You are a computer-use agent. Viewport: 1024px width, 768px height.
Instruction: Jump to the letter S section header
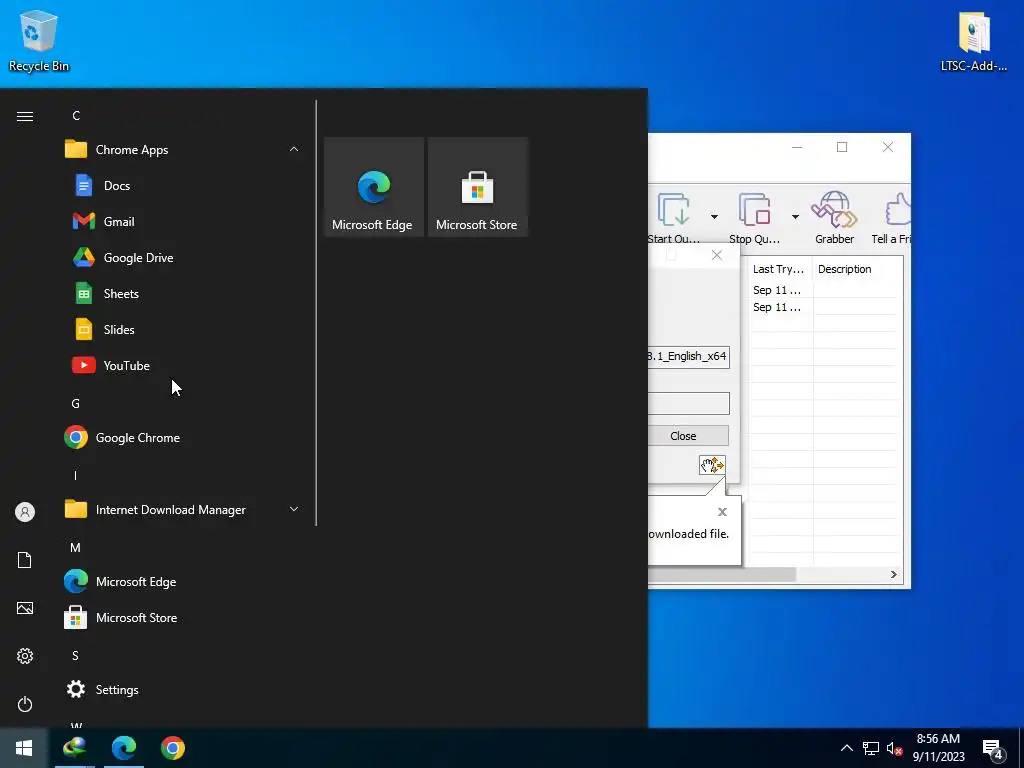pyautogui.click(x=76, y=655)
